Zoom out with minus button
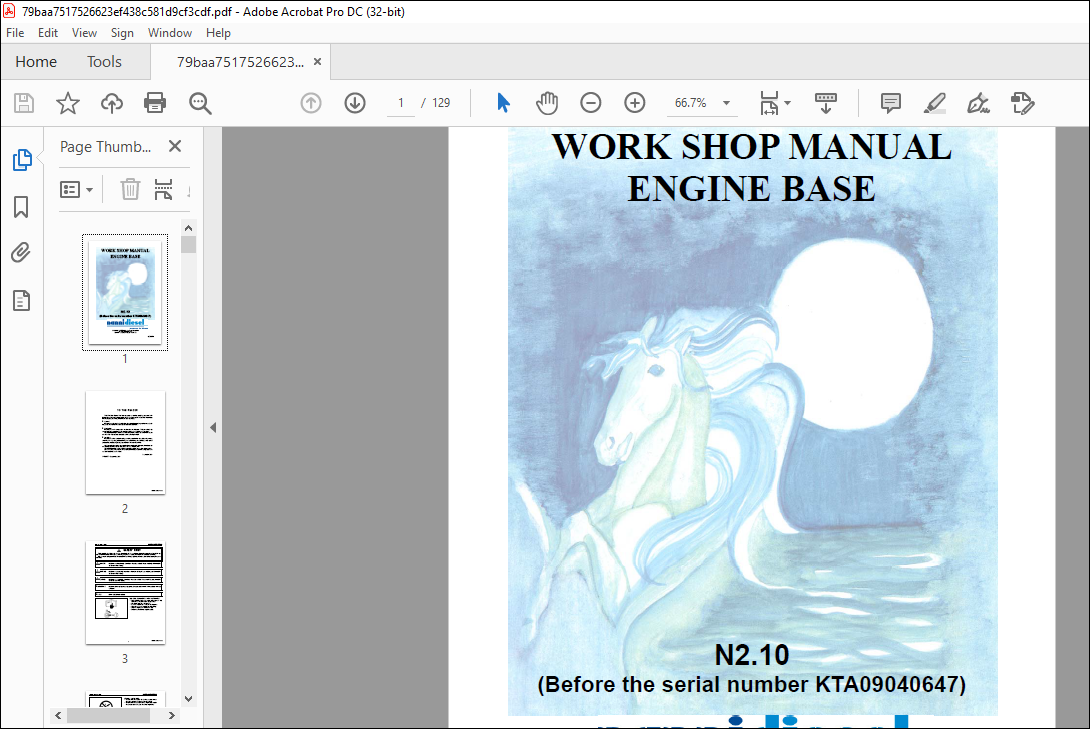 point(590,103)
